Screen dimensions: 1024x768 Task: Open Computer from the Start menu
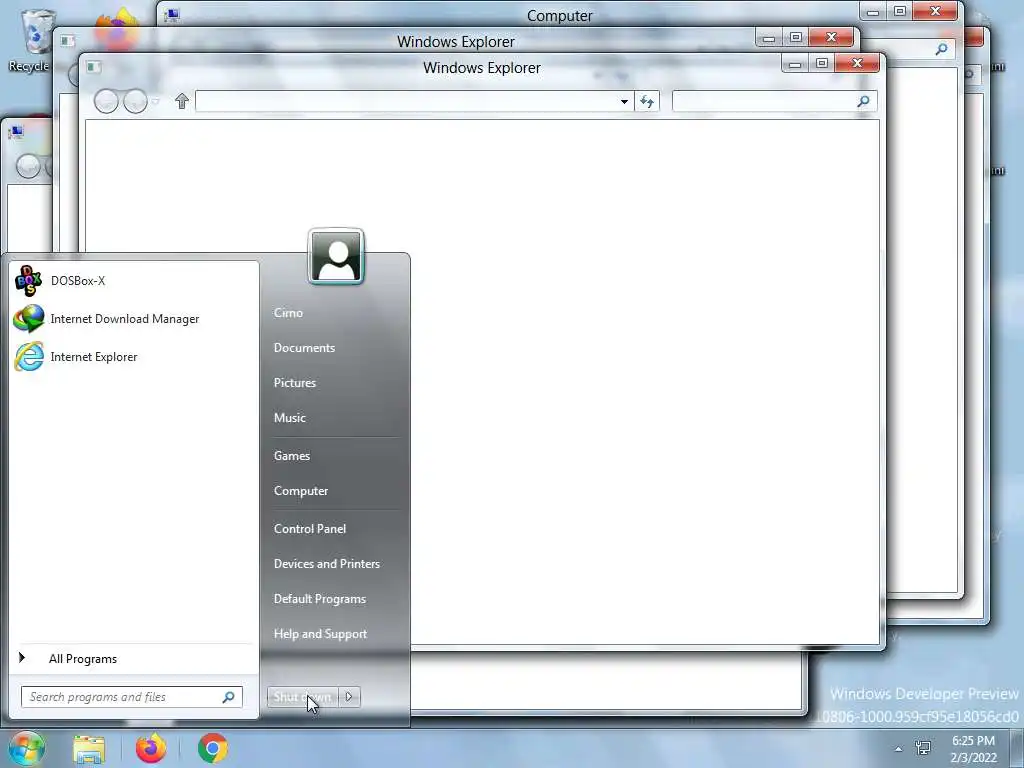coord(300,491)
